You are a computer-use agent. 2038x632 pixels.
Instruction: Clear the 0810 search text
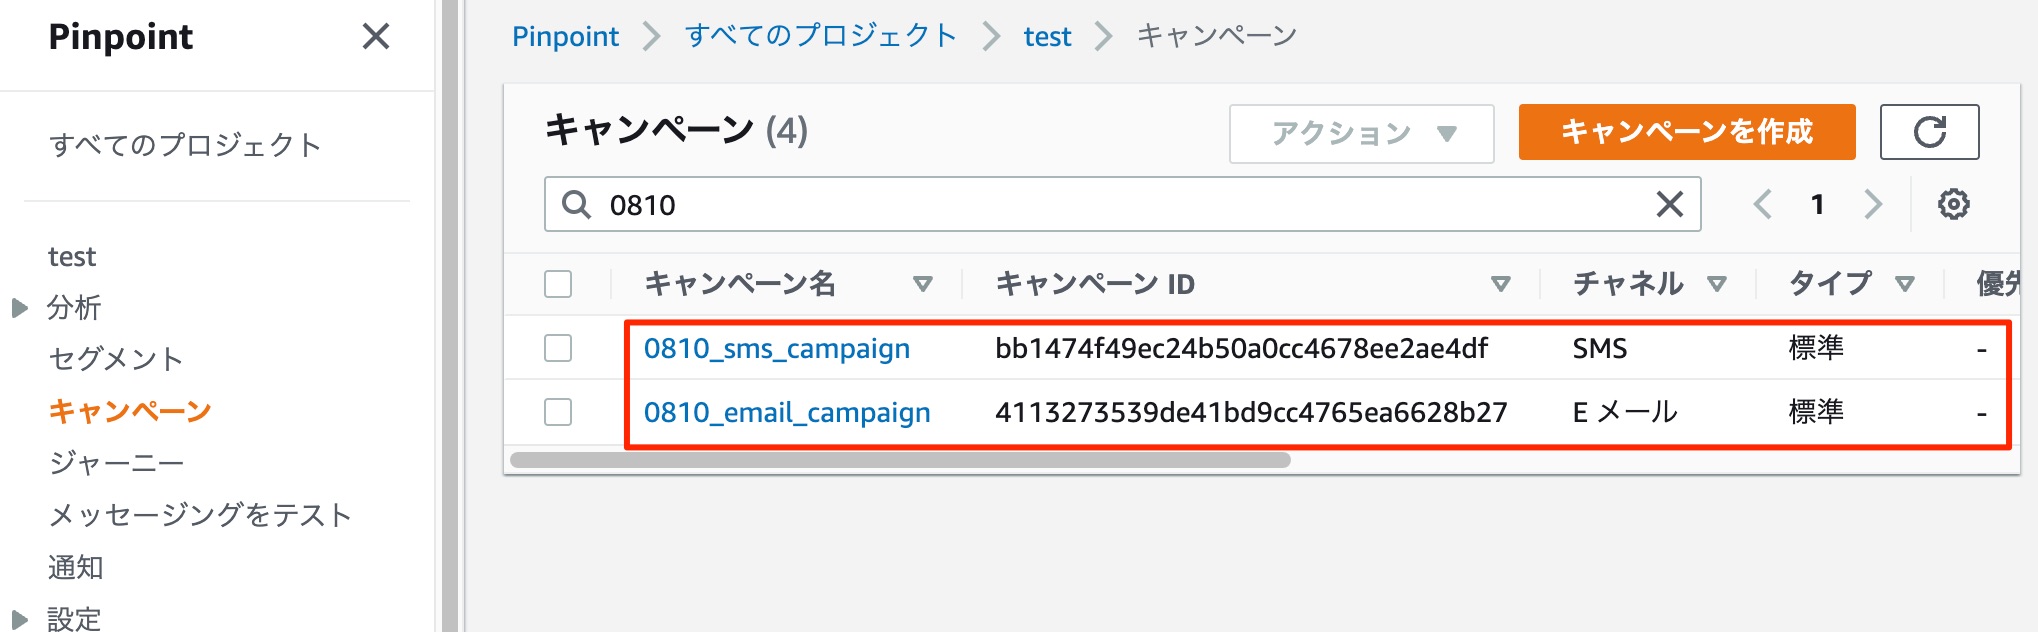1669,204
